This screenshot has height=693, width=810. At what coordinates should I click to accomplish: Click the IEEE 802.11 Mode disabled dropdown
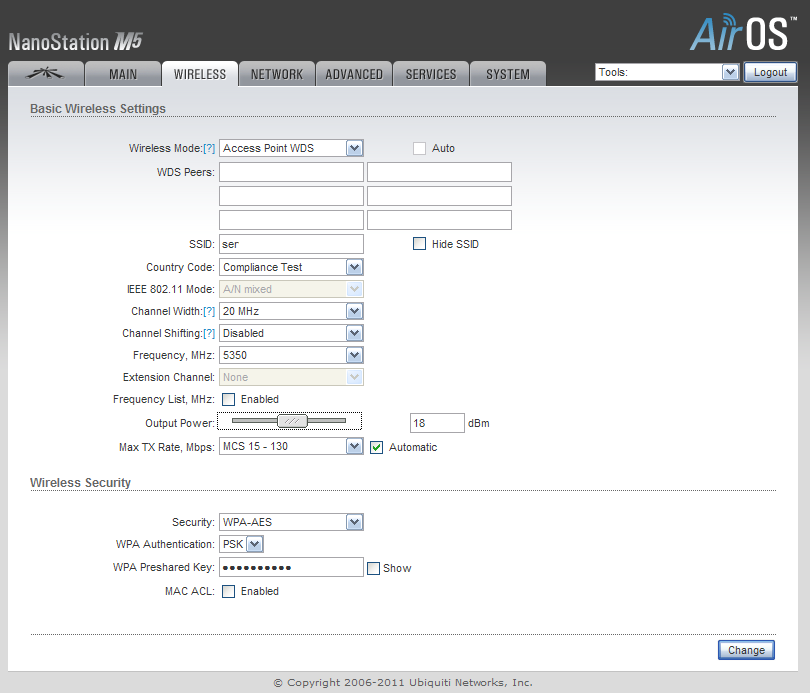(291, 289)
